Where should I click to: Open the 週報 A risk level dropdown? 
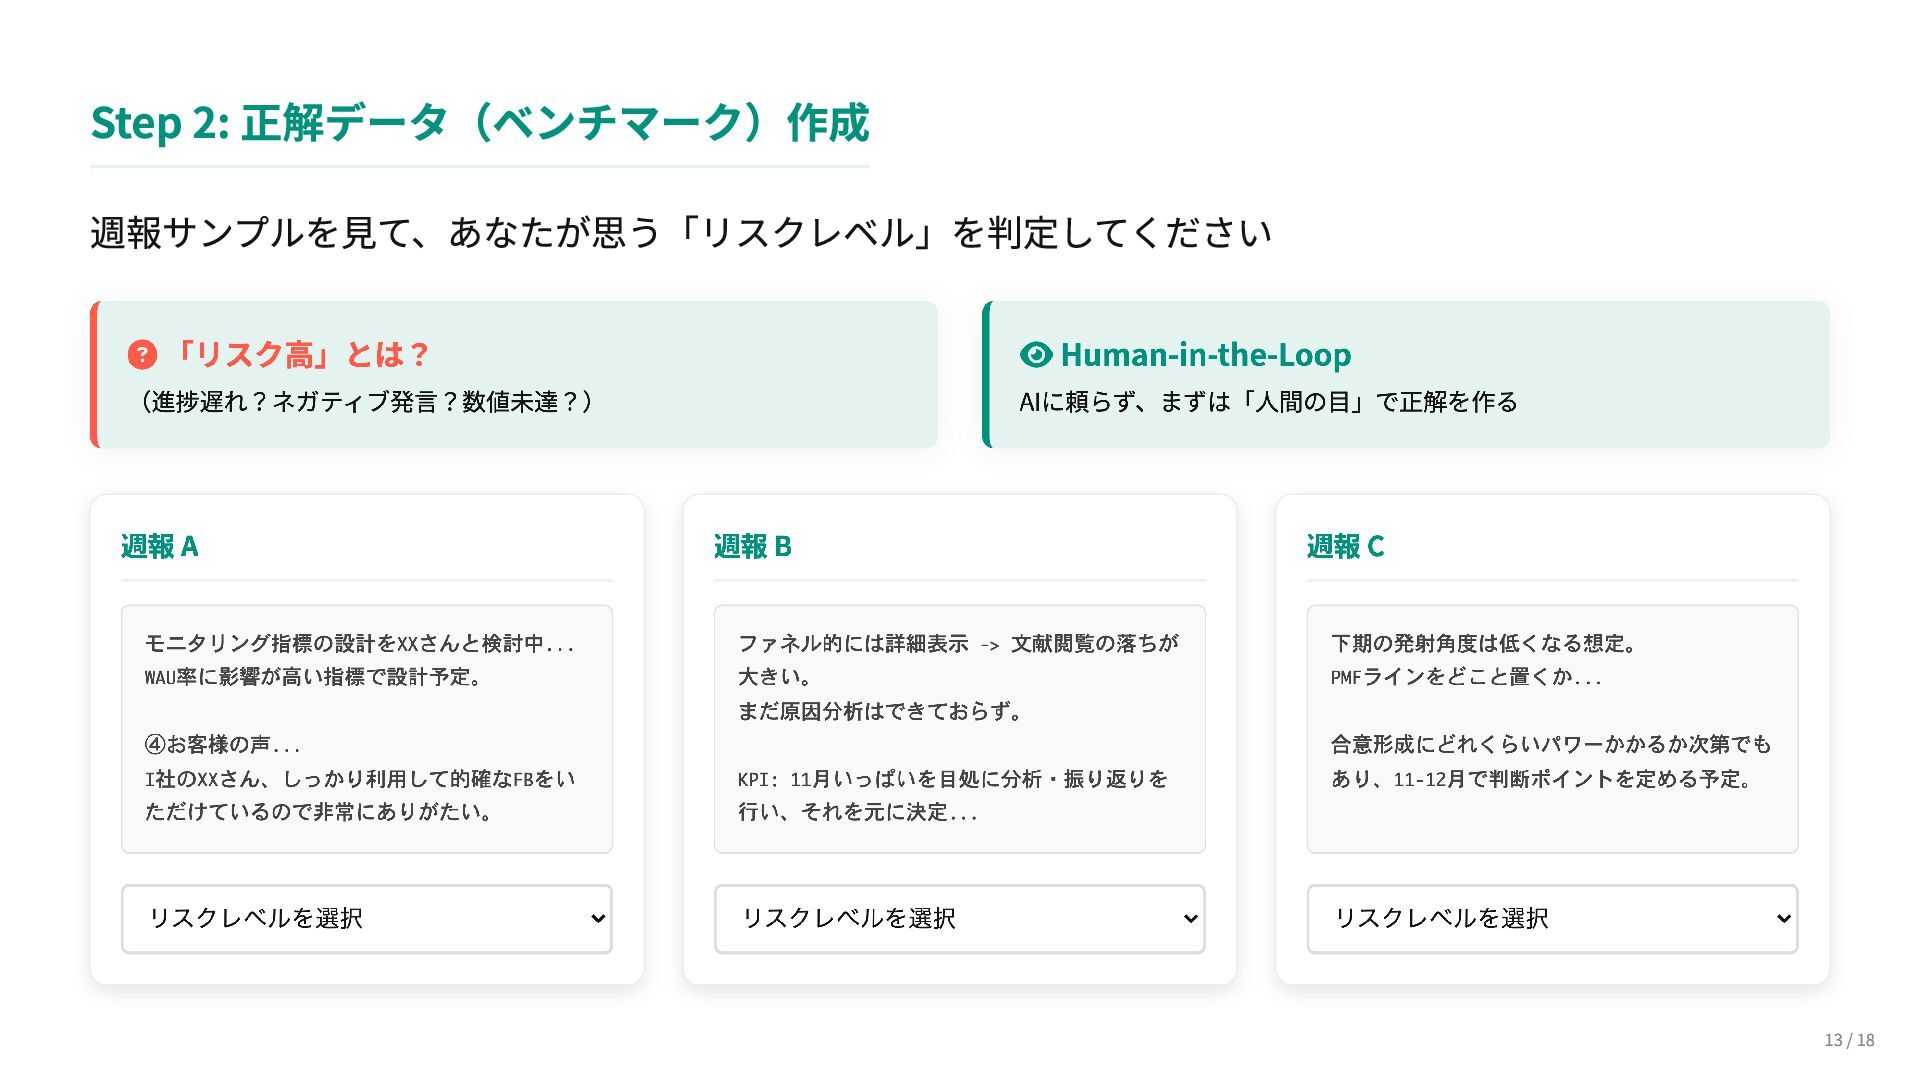[x=366, y=918]
